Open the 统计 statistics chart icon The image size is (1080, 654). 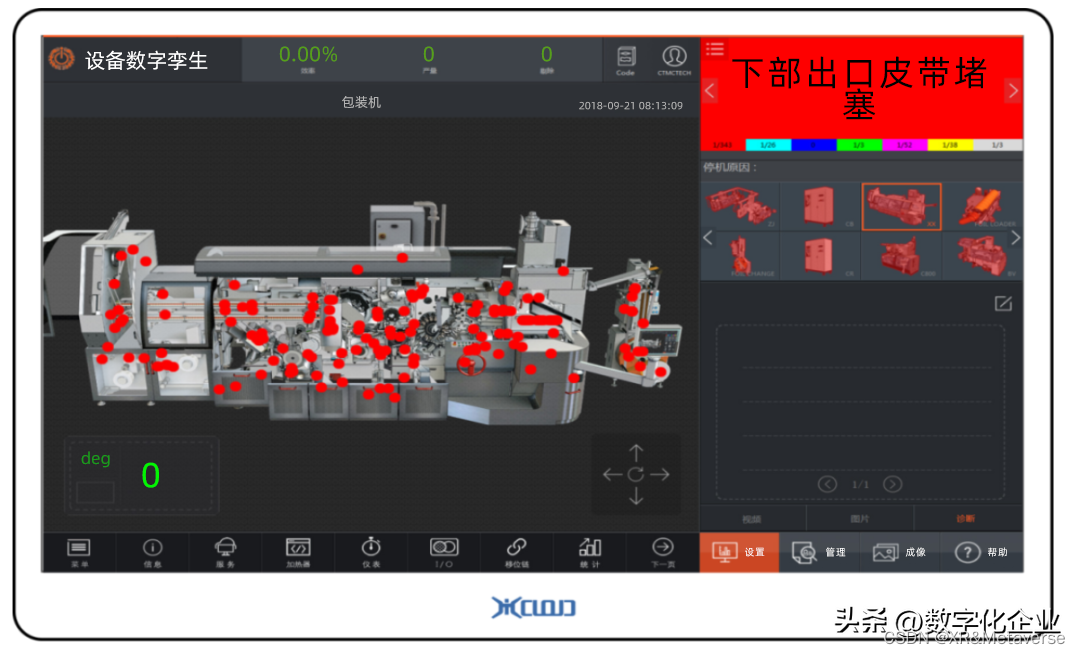click(590, 551)
